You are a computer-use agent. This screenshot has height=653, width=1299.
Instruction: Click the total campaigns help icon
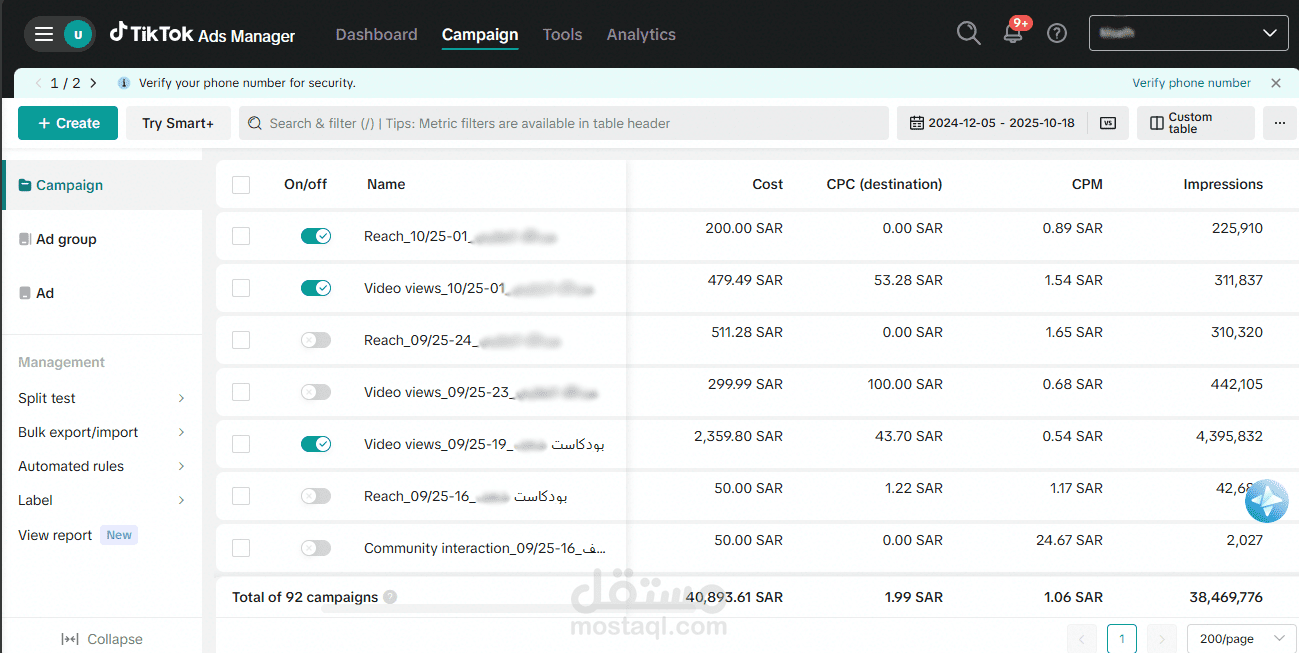[390, 597]
